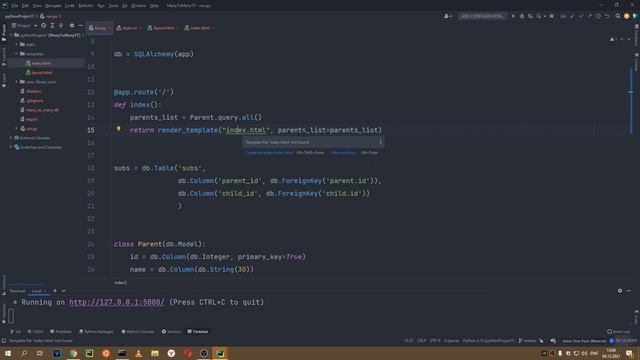Image resolution: width=640 pixels, height=360 pixels.
Task: Collapse the templates folder in project tree
Action: (17, 53)
